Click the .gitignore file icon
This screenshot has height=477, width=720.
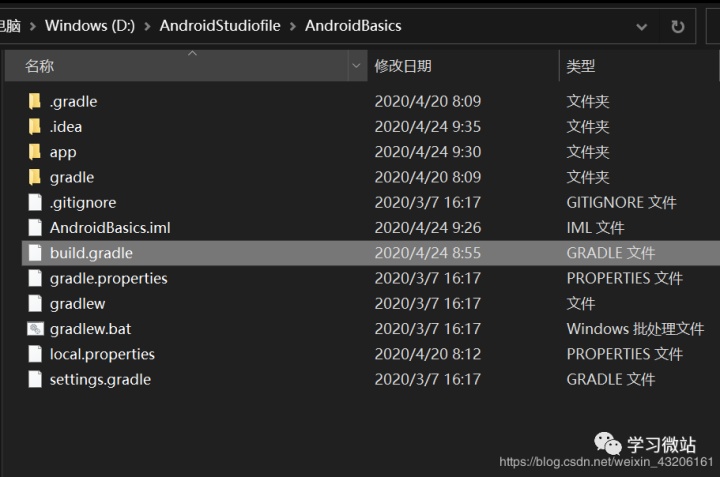click(x=35, y=202)
